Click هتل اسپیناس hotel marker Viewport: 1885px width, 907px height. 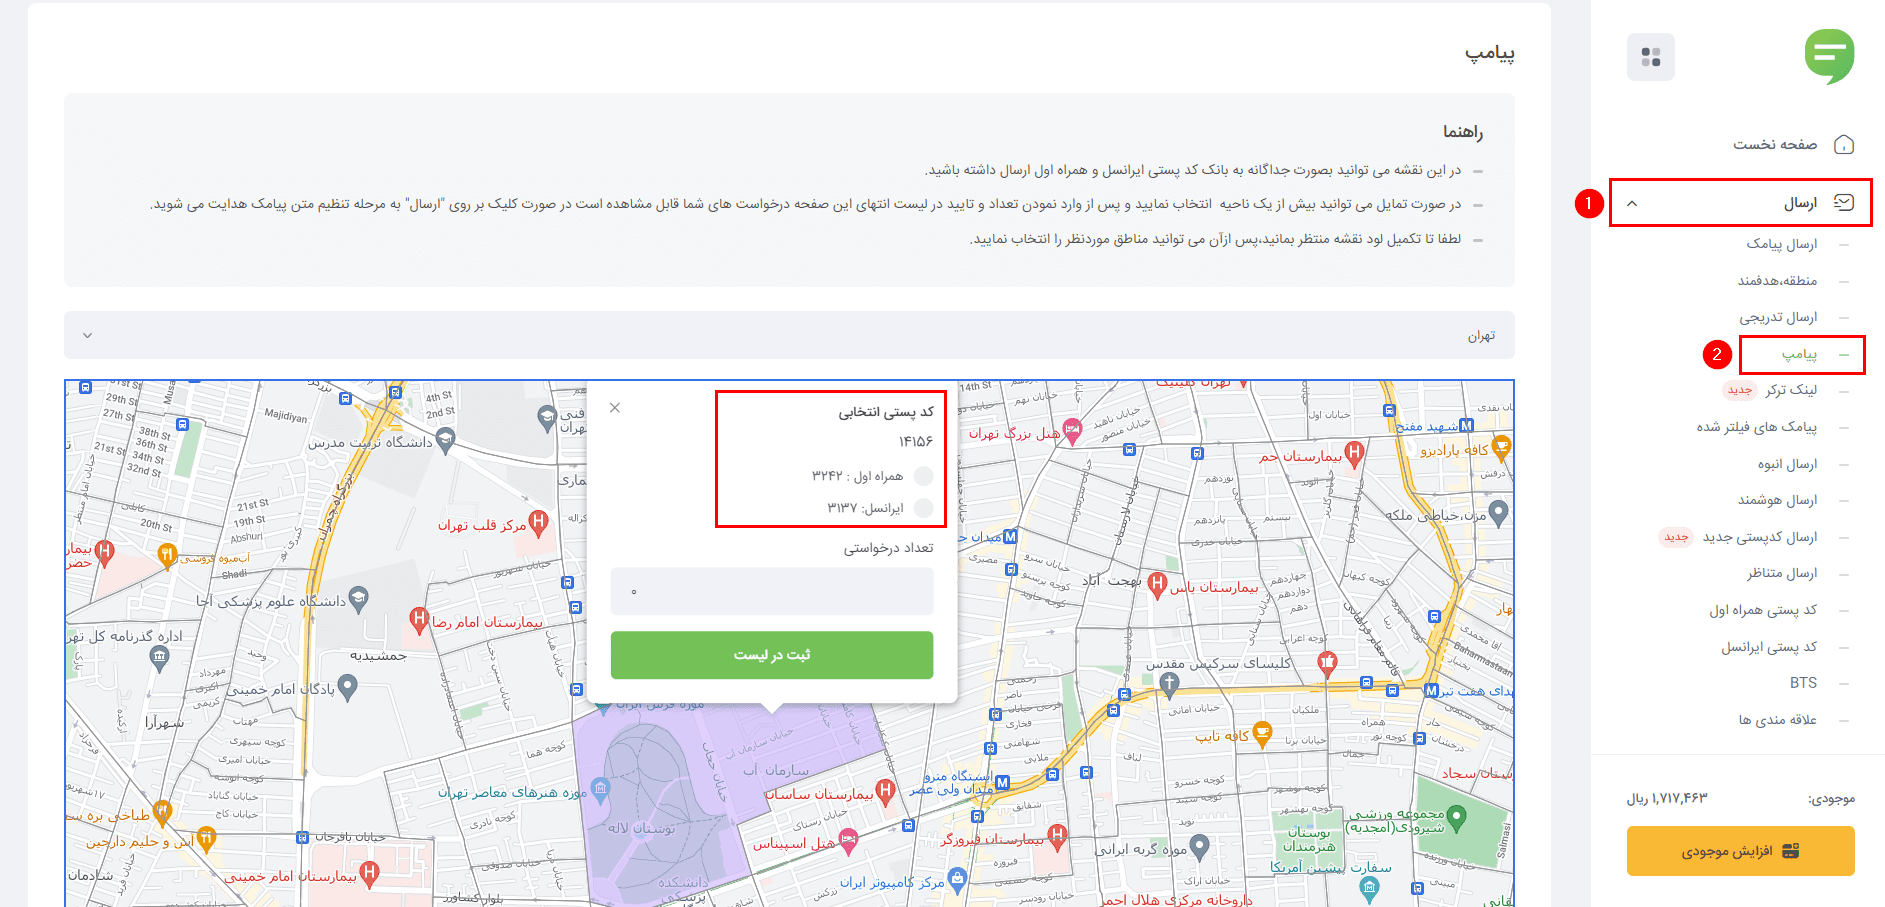pos(848,842)
